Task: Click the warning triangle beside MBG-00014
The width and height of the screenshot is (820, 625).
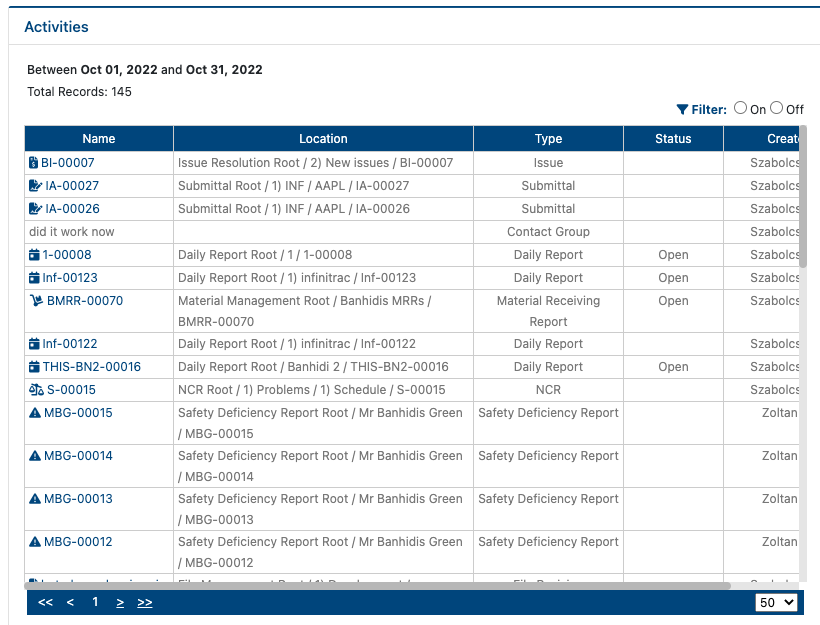Action: point(35,456)
